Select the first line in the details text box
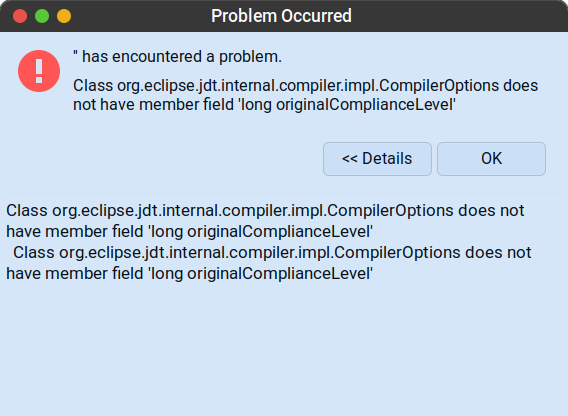This screenshot has width=568, height=416. click(265, 211)
